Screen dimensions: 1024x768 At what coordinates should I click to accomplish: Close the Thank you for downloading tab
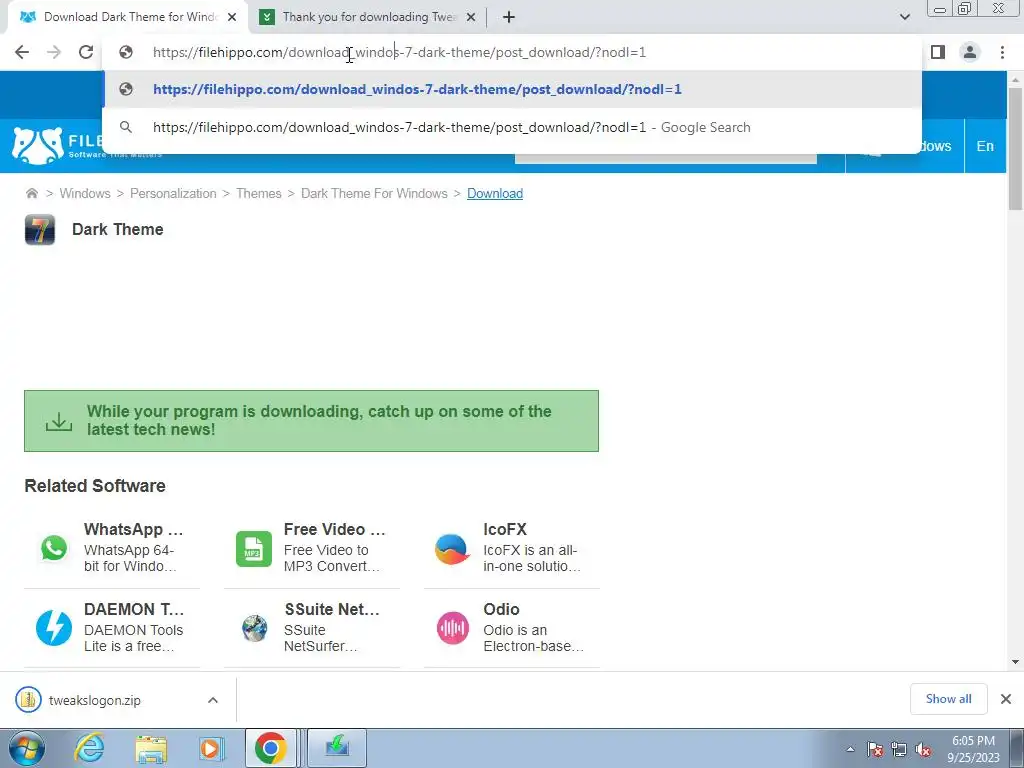click(x=471, y=17)
